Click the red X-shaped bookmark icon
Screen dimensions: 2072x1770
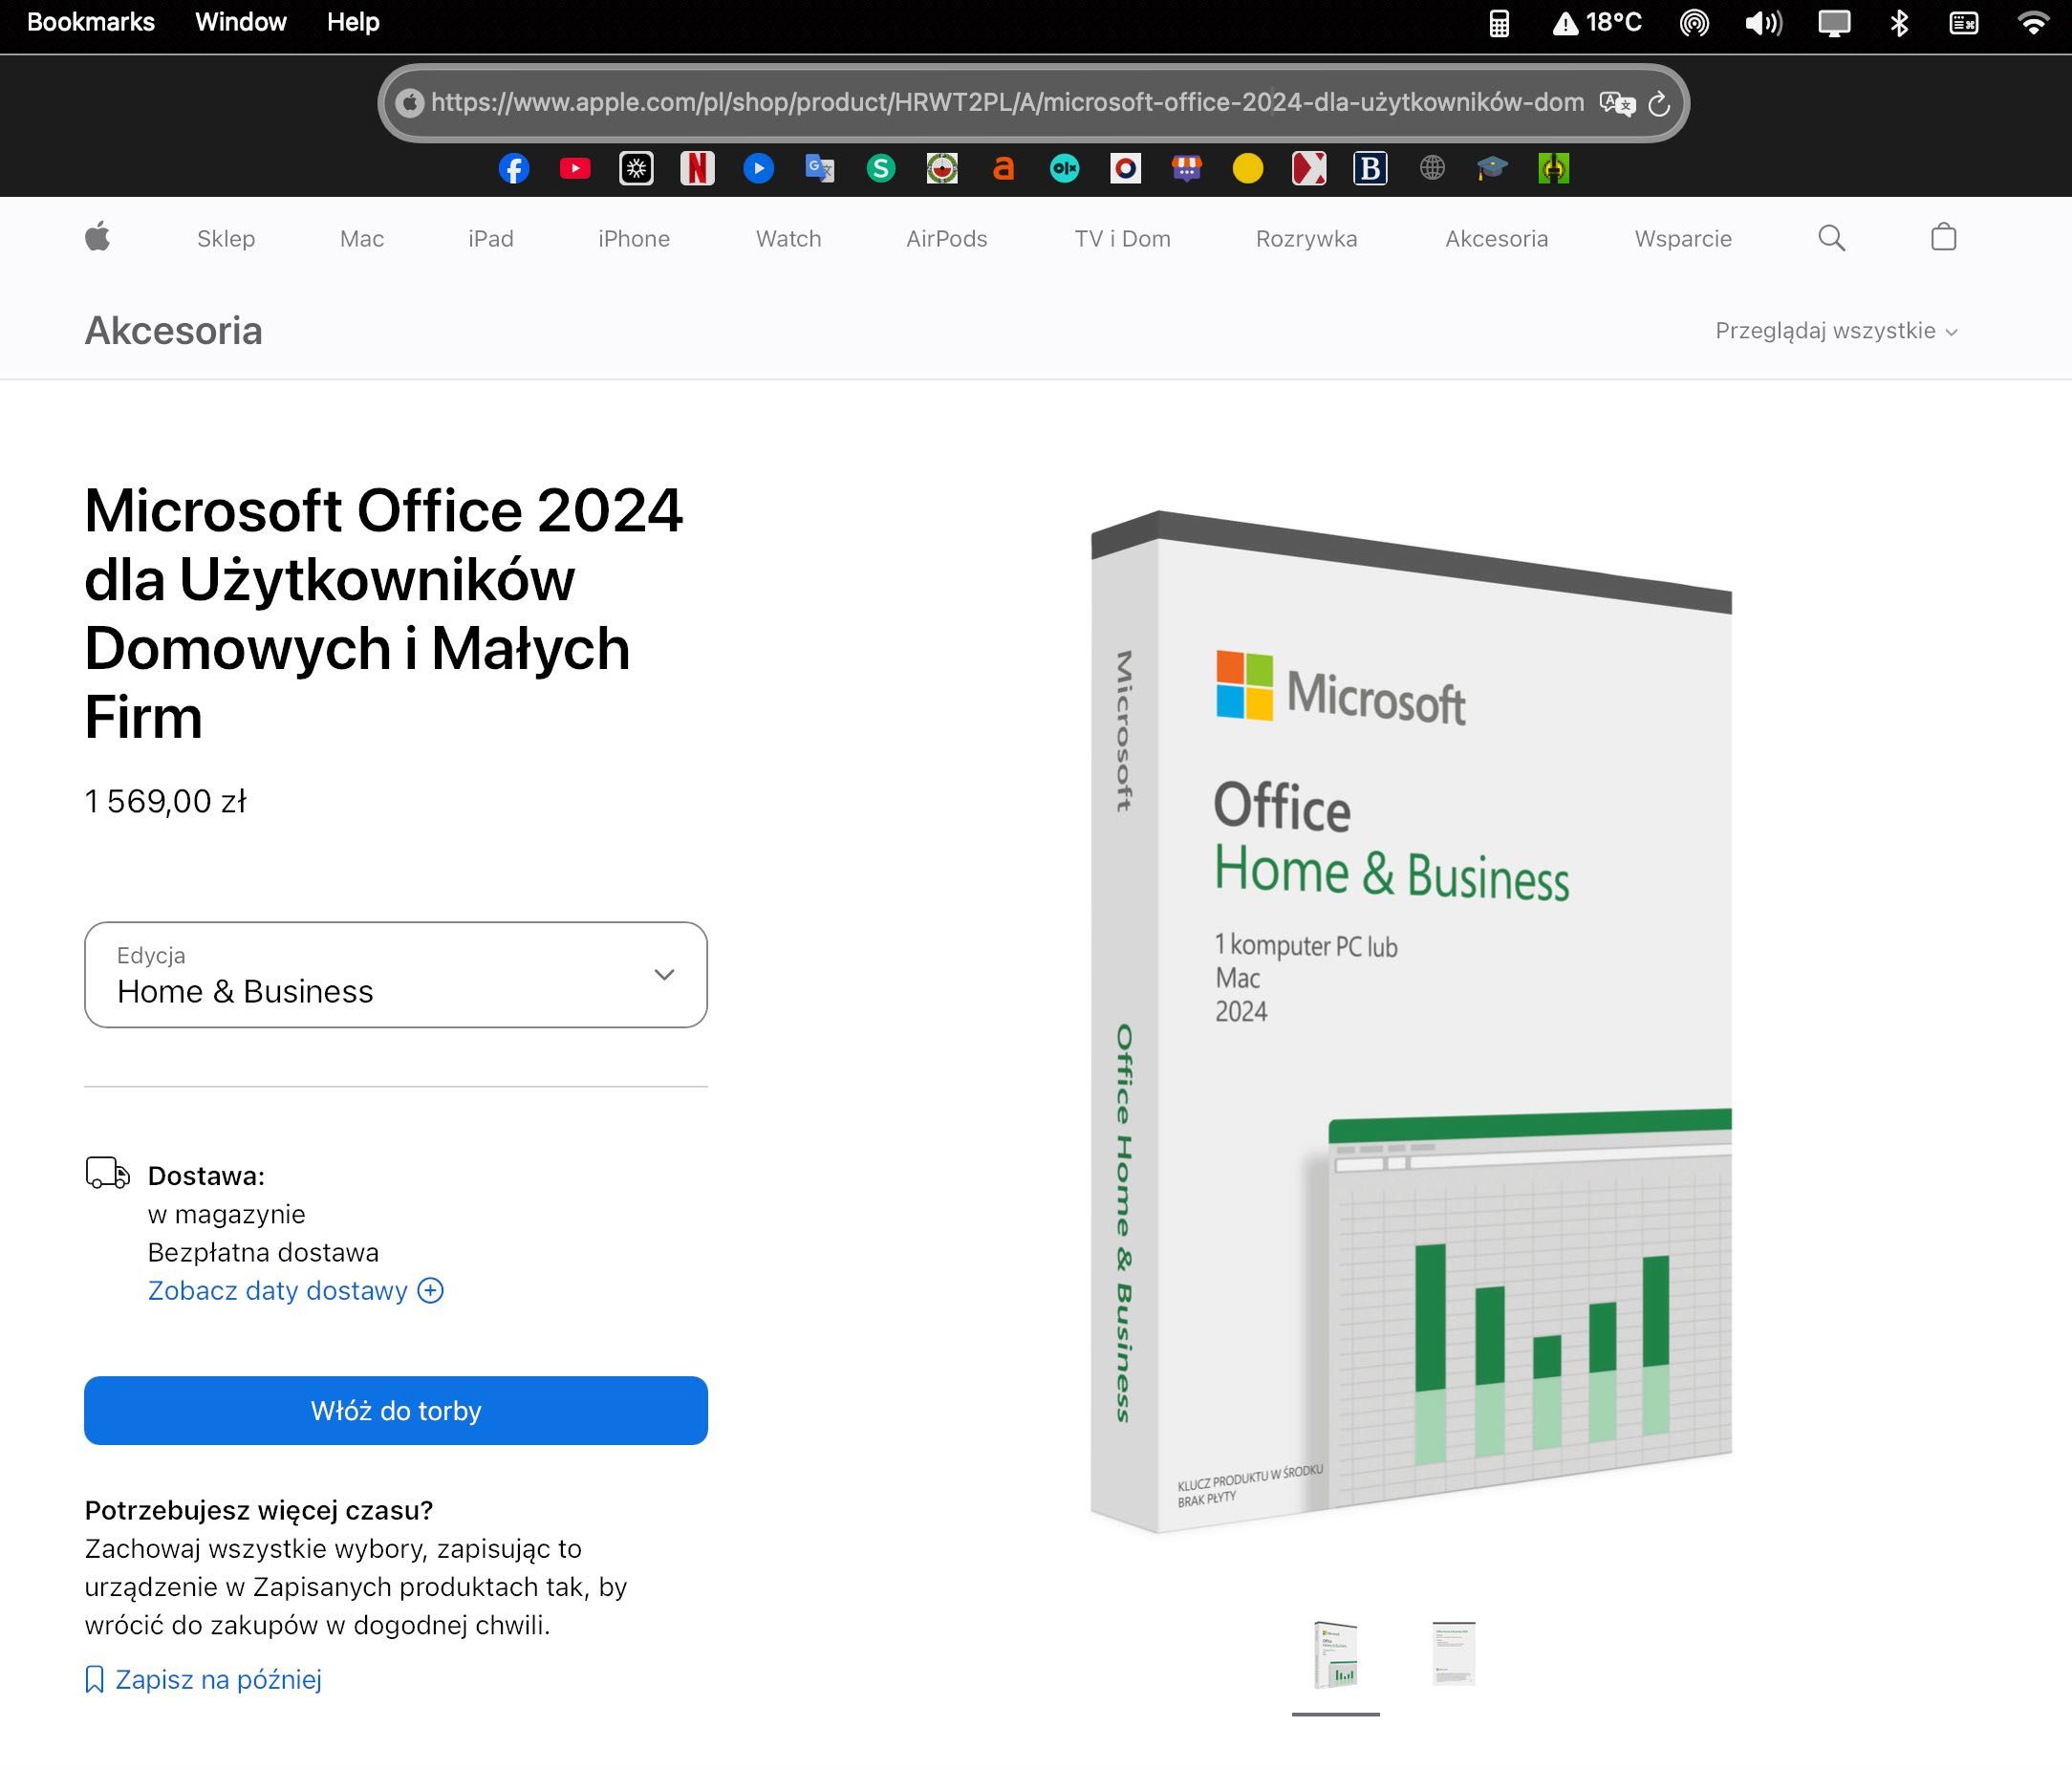1309,169
